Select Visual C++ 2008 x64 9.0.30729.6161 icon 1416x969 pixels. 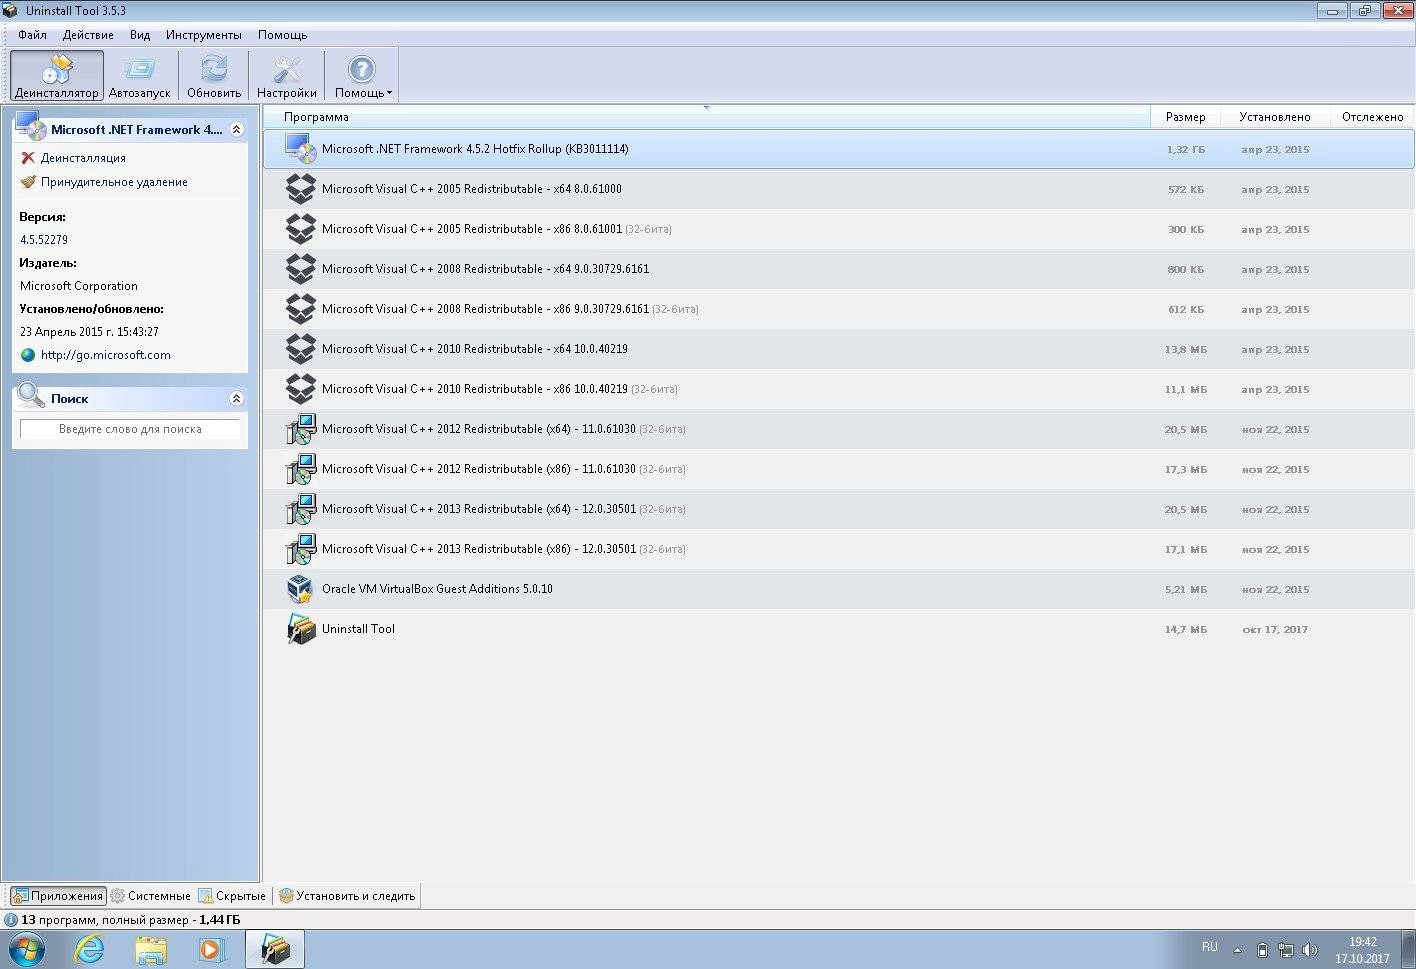point(300,269)
